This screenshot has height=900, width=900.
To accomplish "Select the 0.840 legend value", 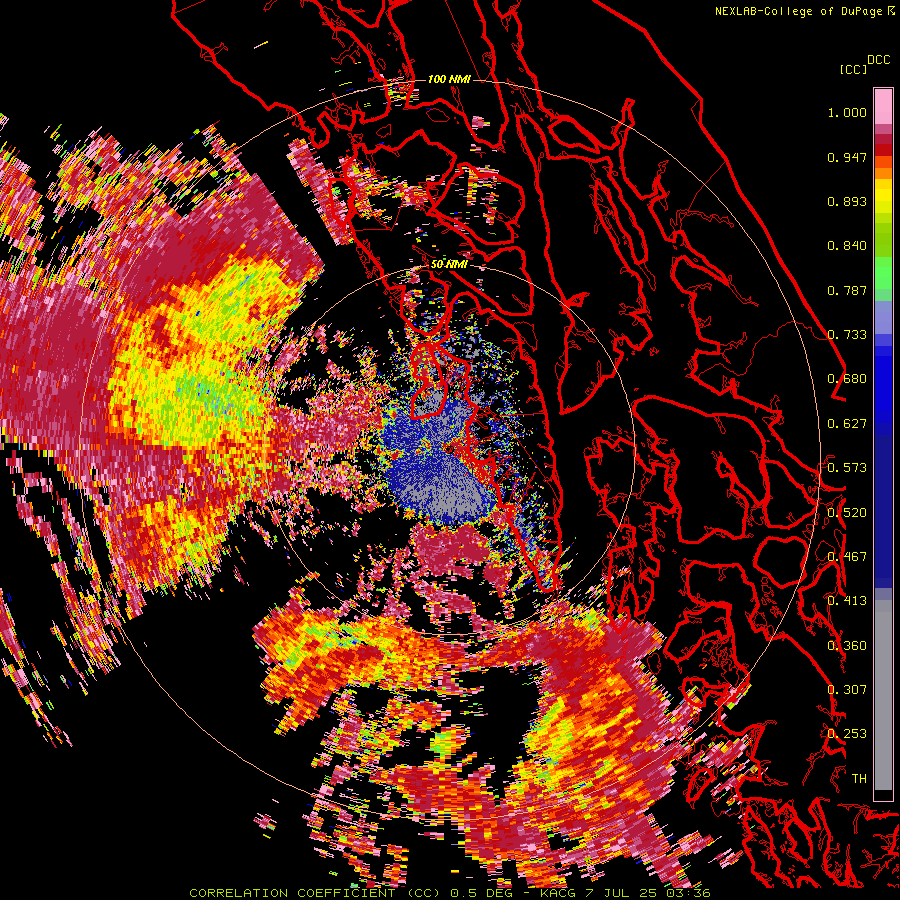I will click(847, 246).
